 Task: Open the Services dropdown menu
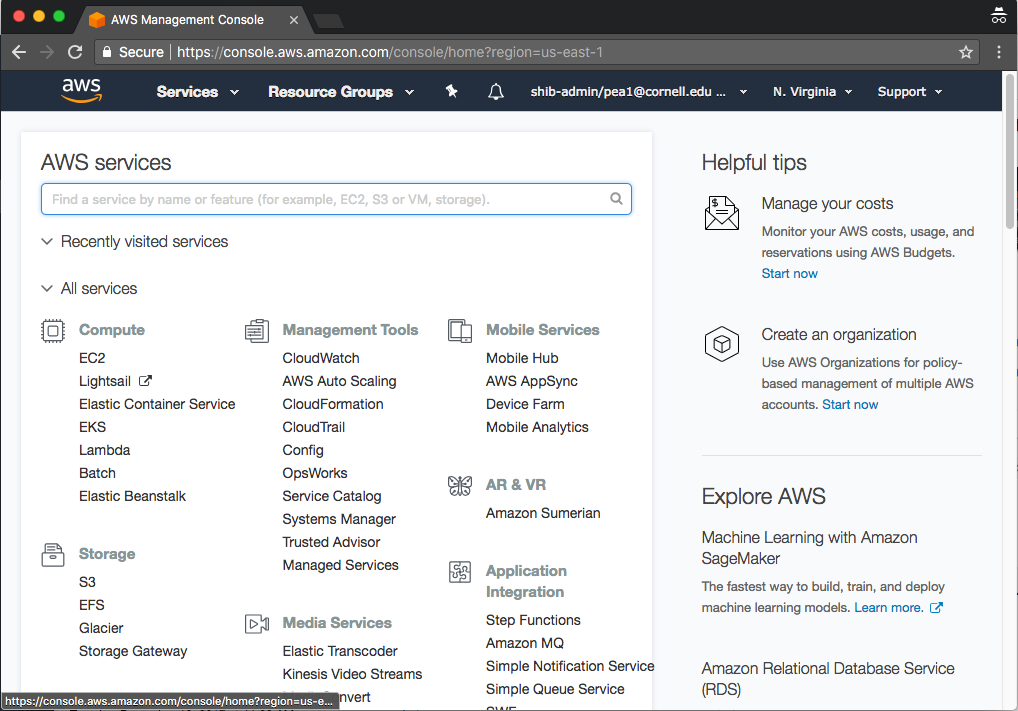[x=197, y=92]
